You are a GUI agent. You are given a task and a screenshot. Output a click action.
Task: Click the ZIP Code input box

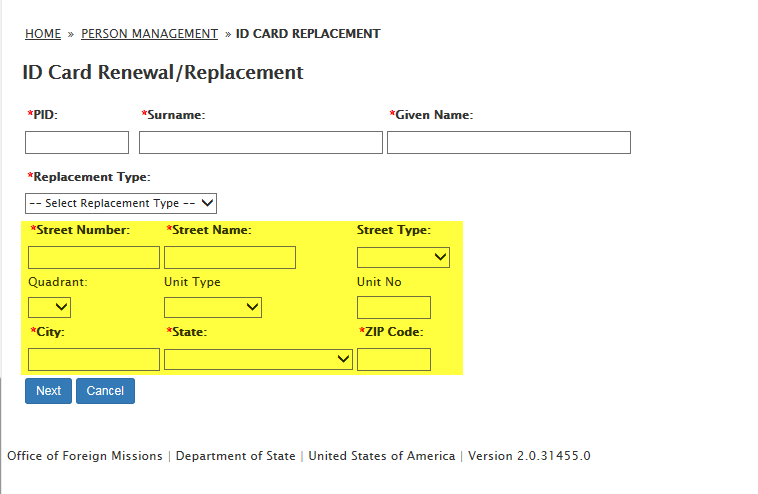(x=393, y=359)
